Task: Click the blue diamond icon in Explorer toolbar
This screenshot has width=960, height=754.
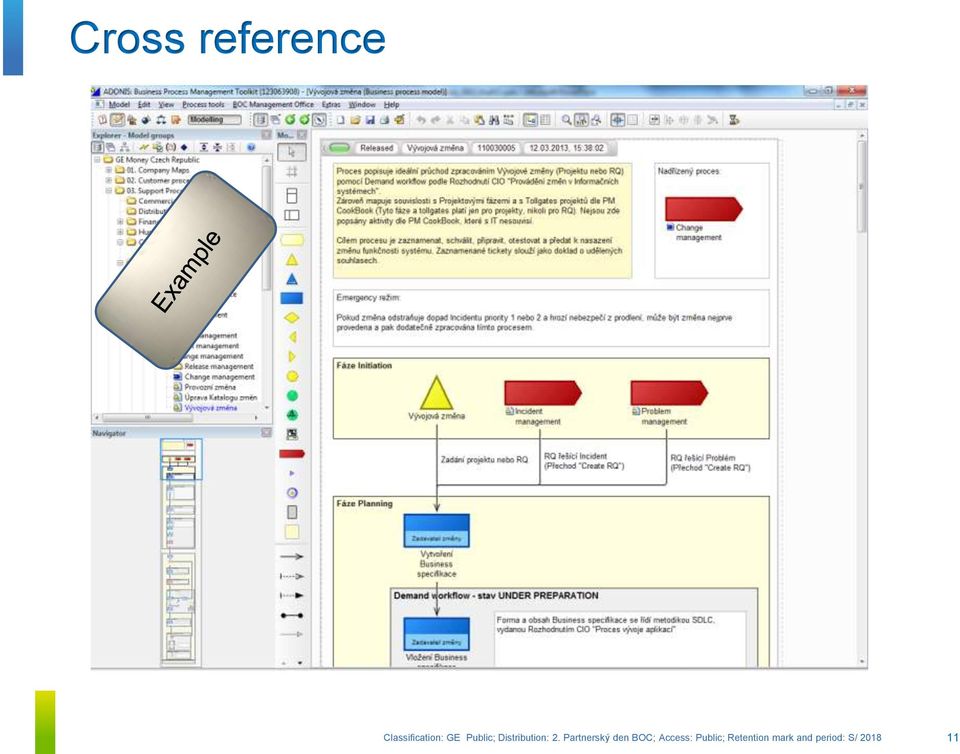Action: tap(184, 147)
